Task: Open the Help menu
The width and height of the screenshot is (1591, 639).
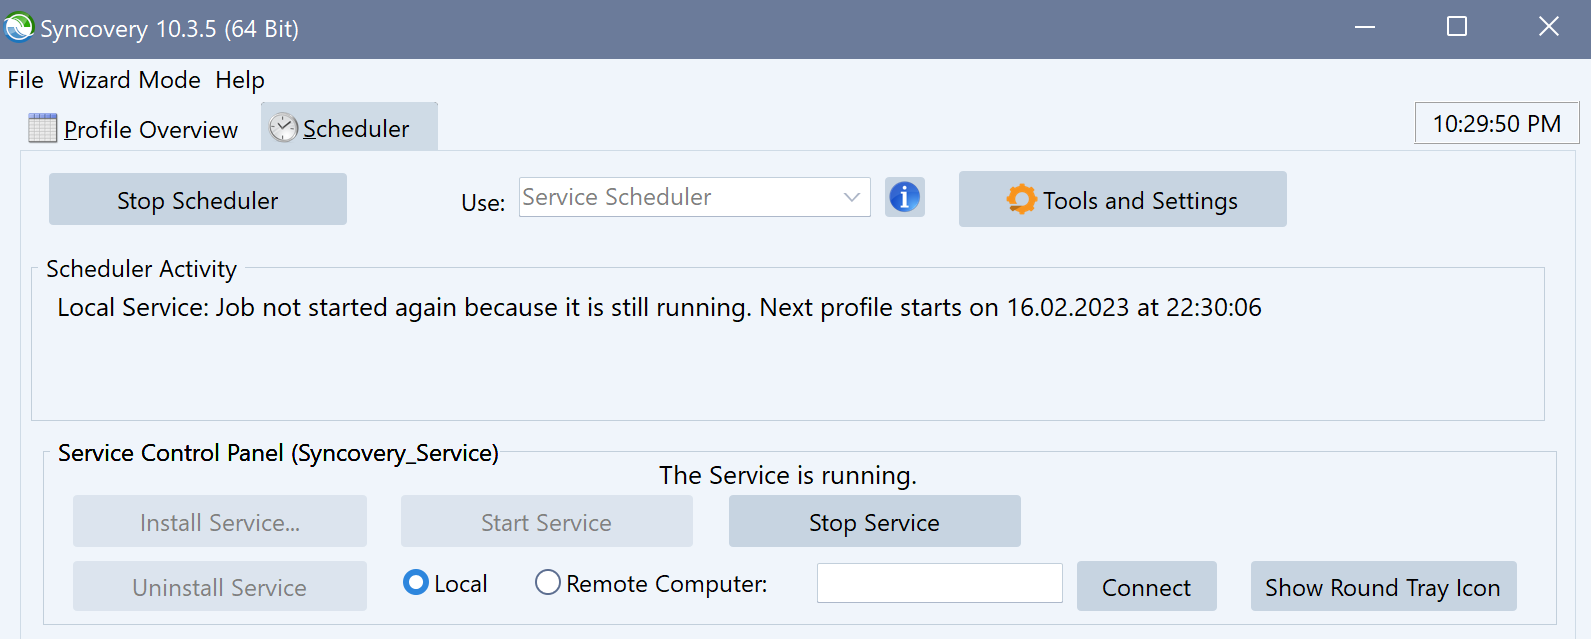Action: click(x=240, y=80)
